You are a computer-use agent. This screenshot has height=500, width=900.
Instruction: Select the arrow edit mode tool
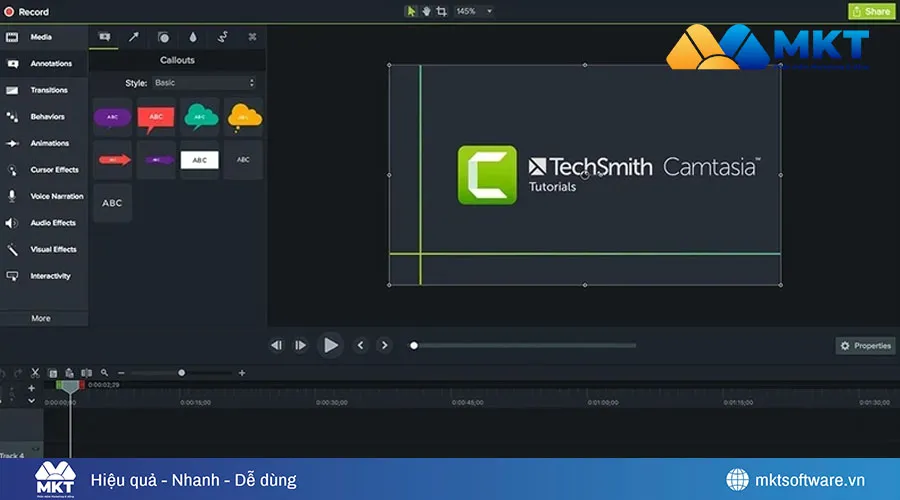tap(411, 11)
